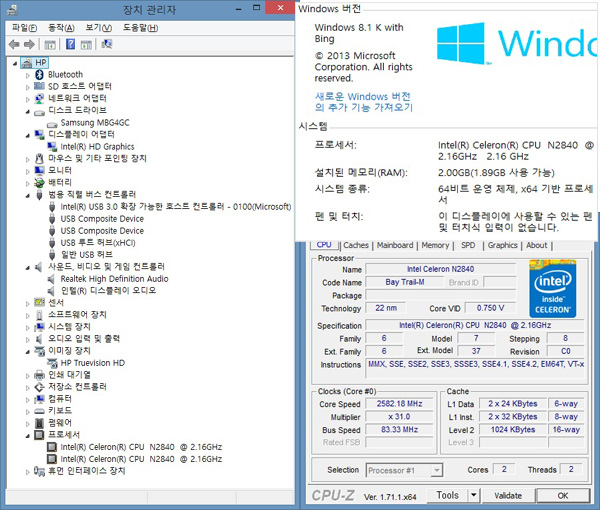Click the blue Help question-mark toolbar icon
The height and width of the screenshot is (512, 600).
[70, 44]
